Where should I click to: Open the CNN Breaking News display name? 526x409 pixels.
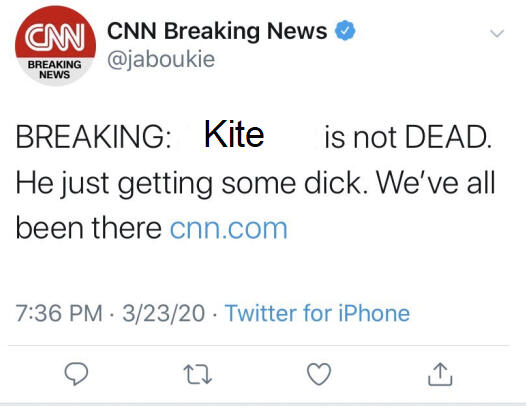click(x=217, y=31)
